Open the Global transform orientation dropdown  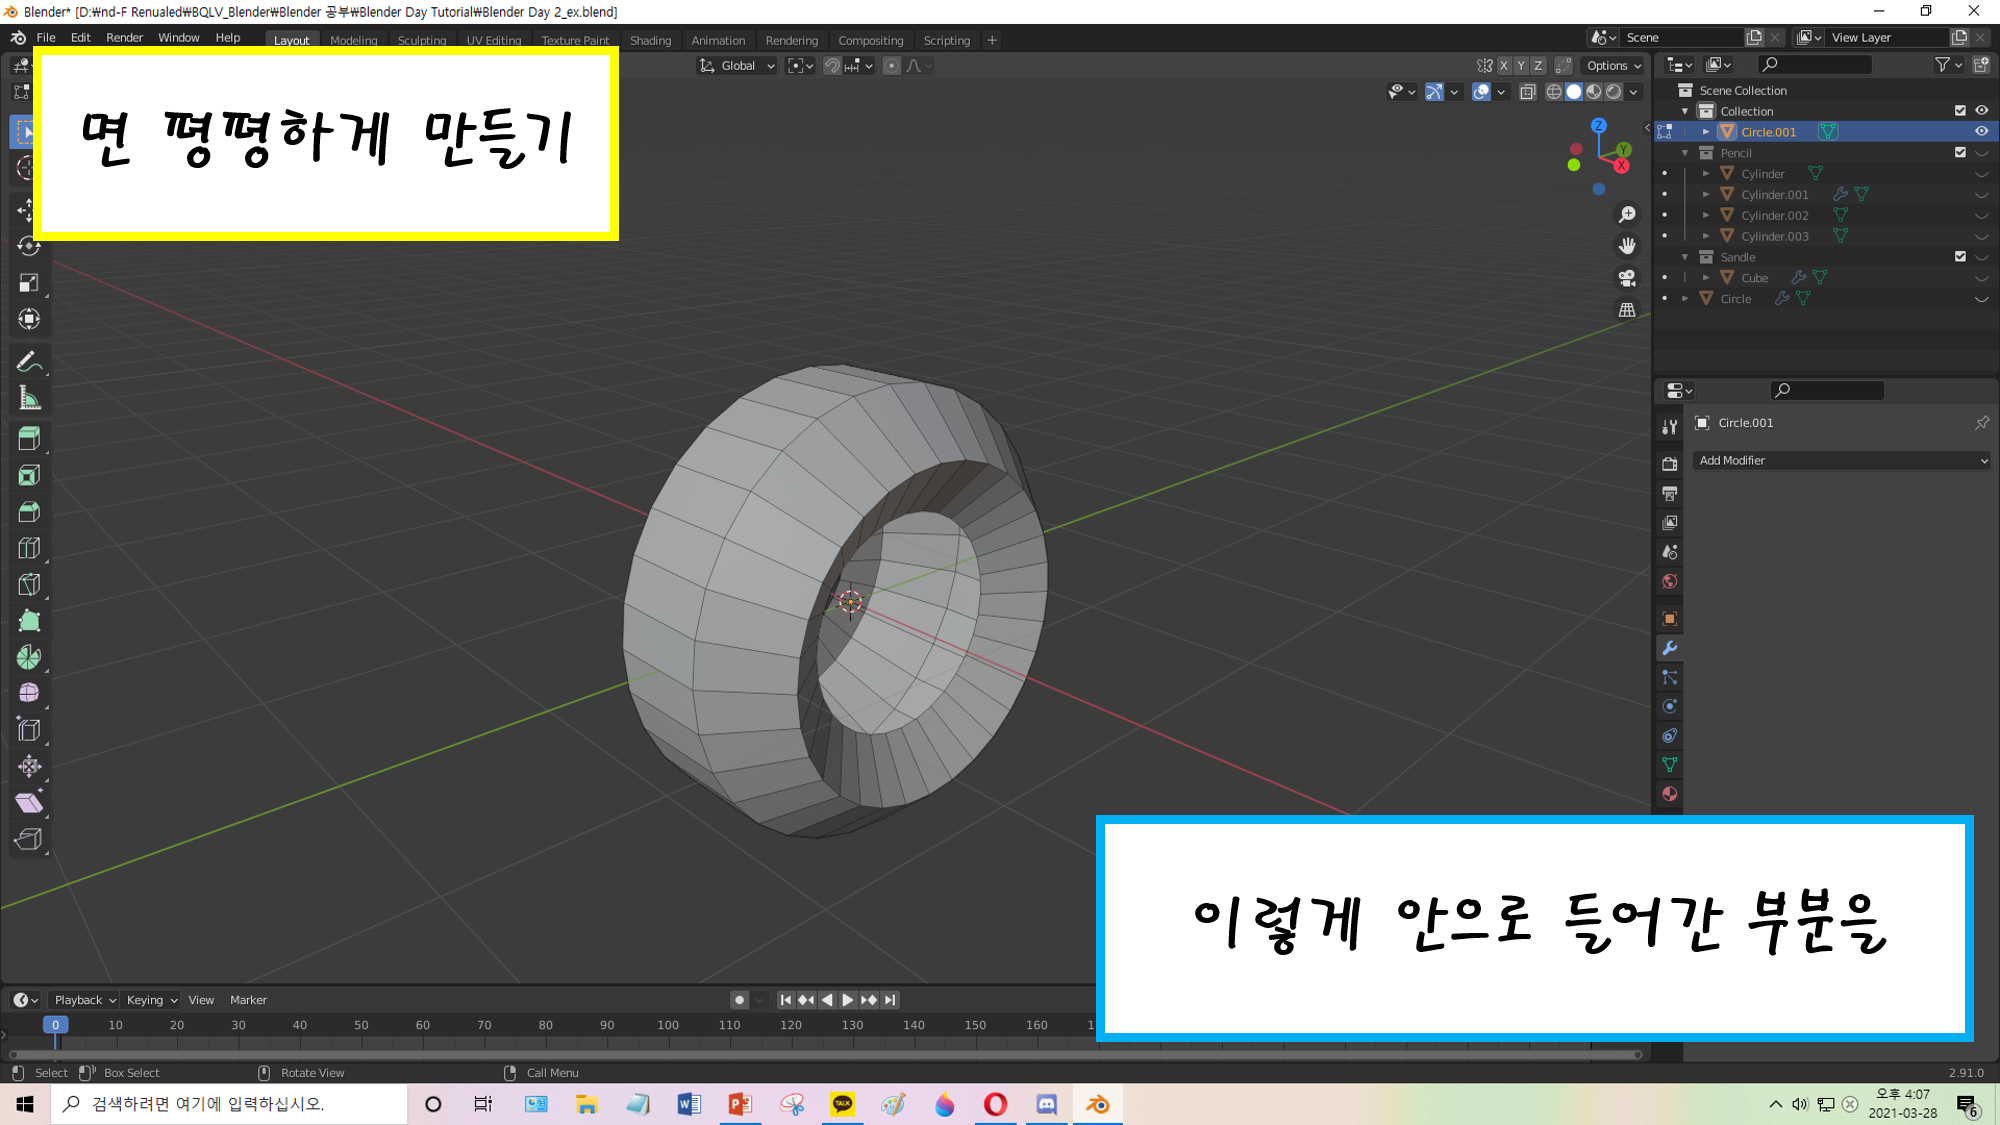(x=738, y=66)
